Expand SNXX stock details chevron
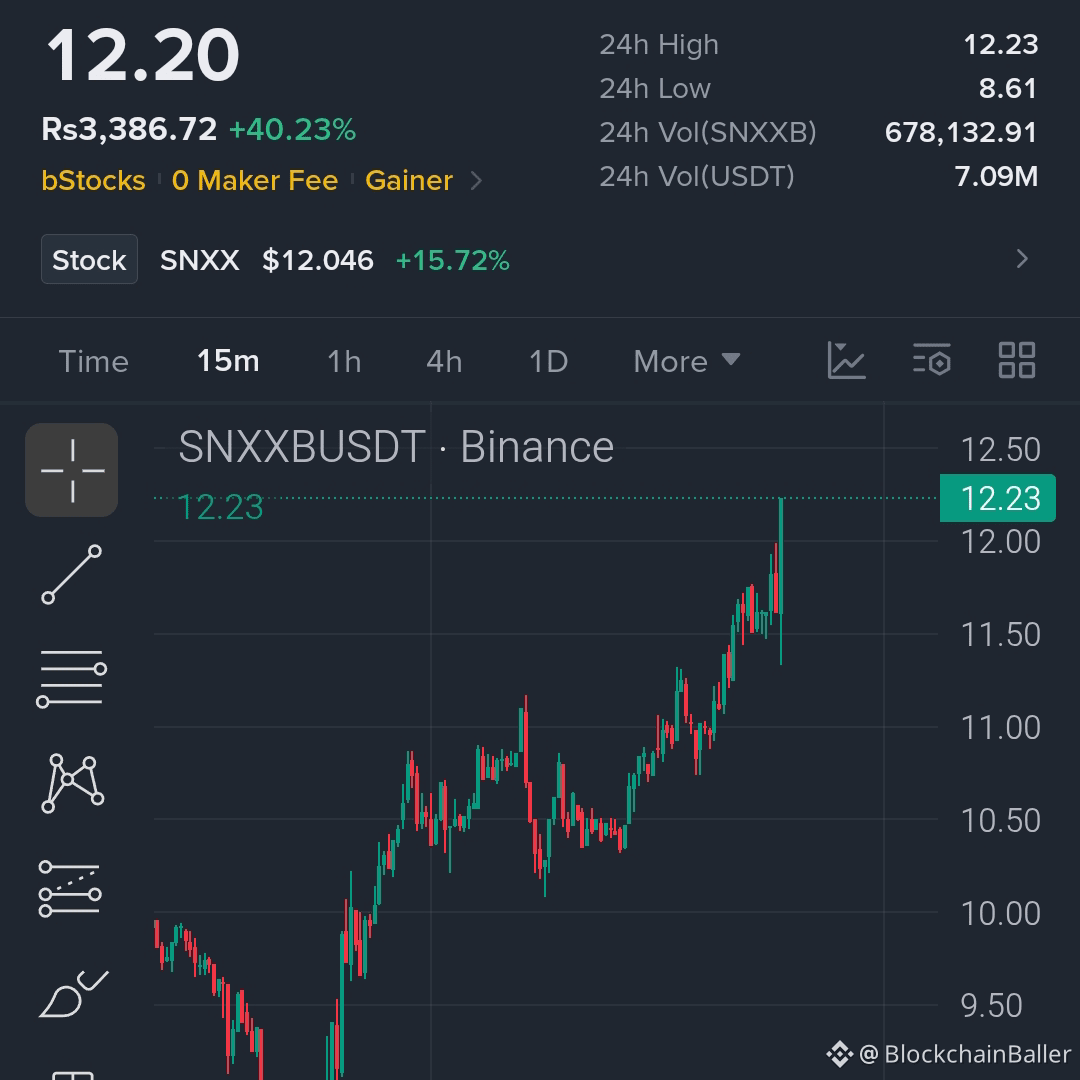Screen dimensions: 1080x1080 pyautogui.click(x=1022, y=259)
